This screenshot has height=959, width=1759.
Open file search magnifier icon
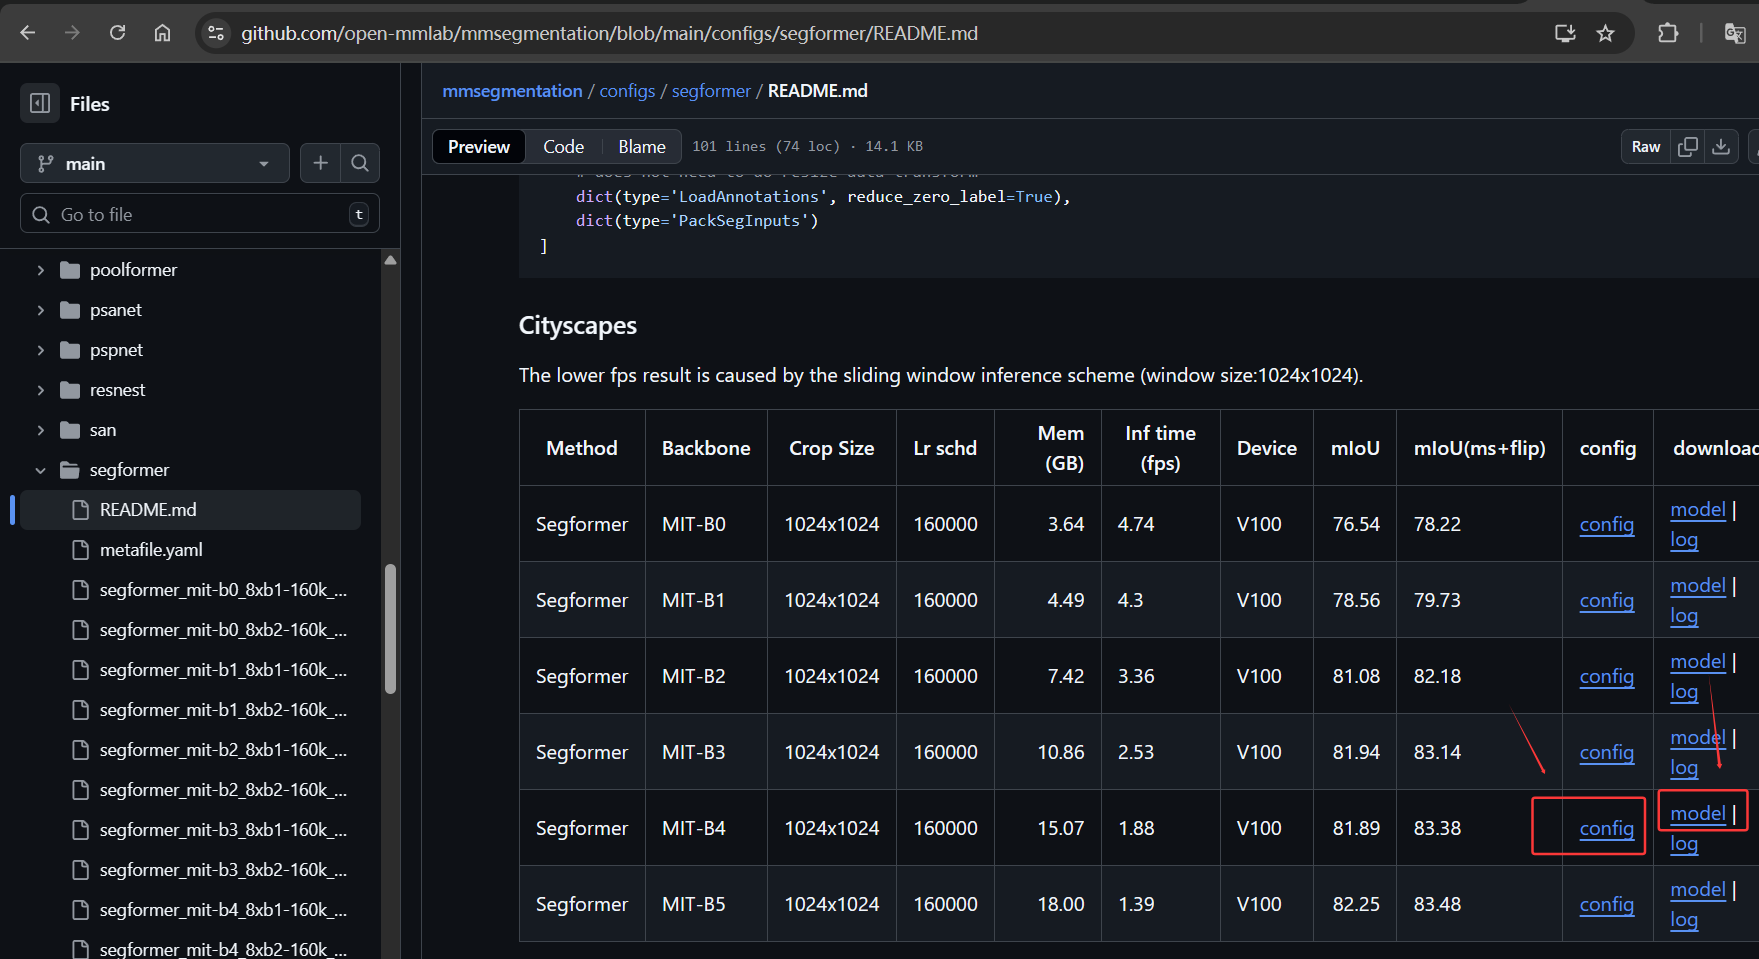coord(360,163)
